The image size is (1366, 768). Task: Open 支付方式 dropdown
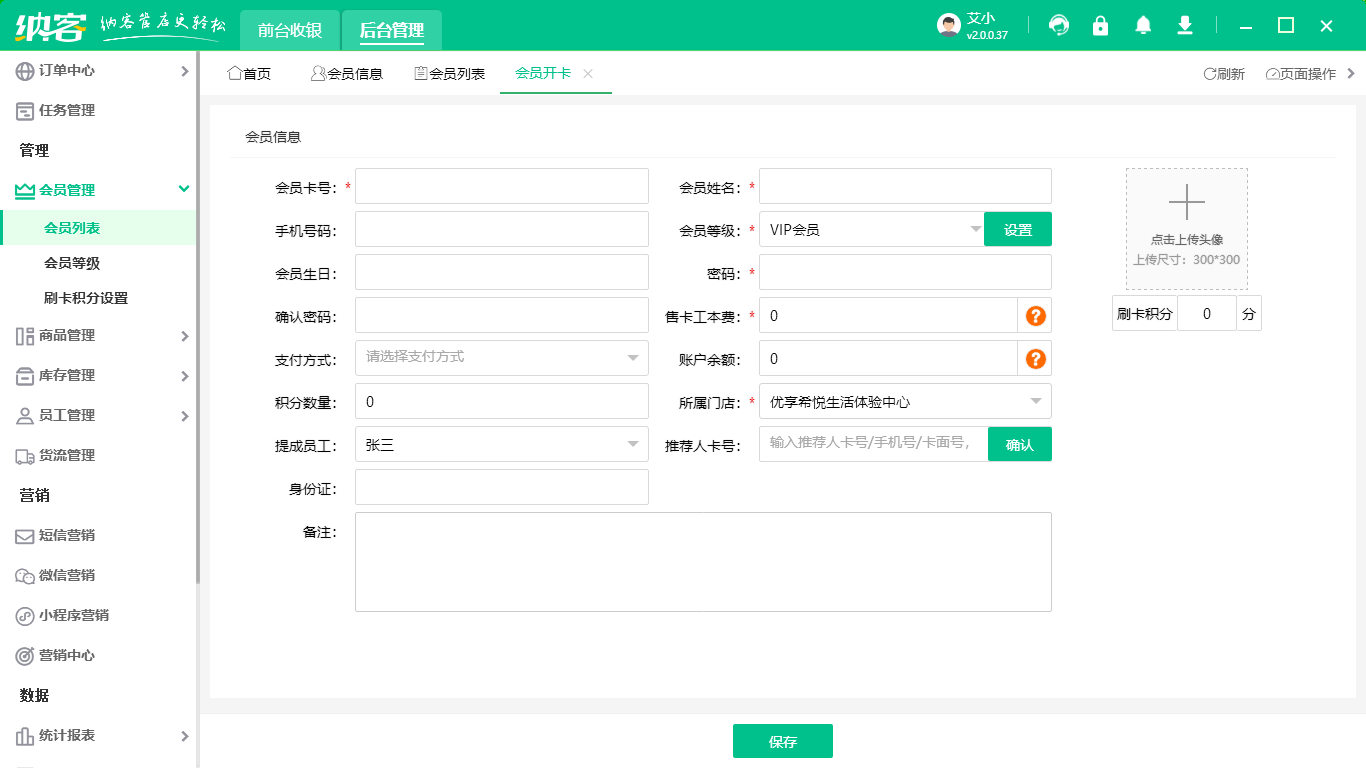click(x=502, y=358)
